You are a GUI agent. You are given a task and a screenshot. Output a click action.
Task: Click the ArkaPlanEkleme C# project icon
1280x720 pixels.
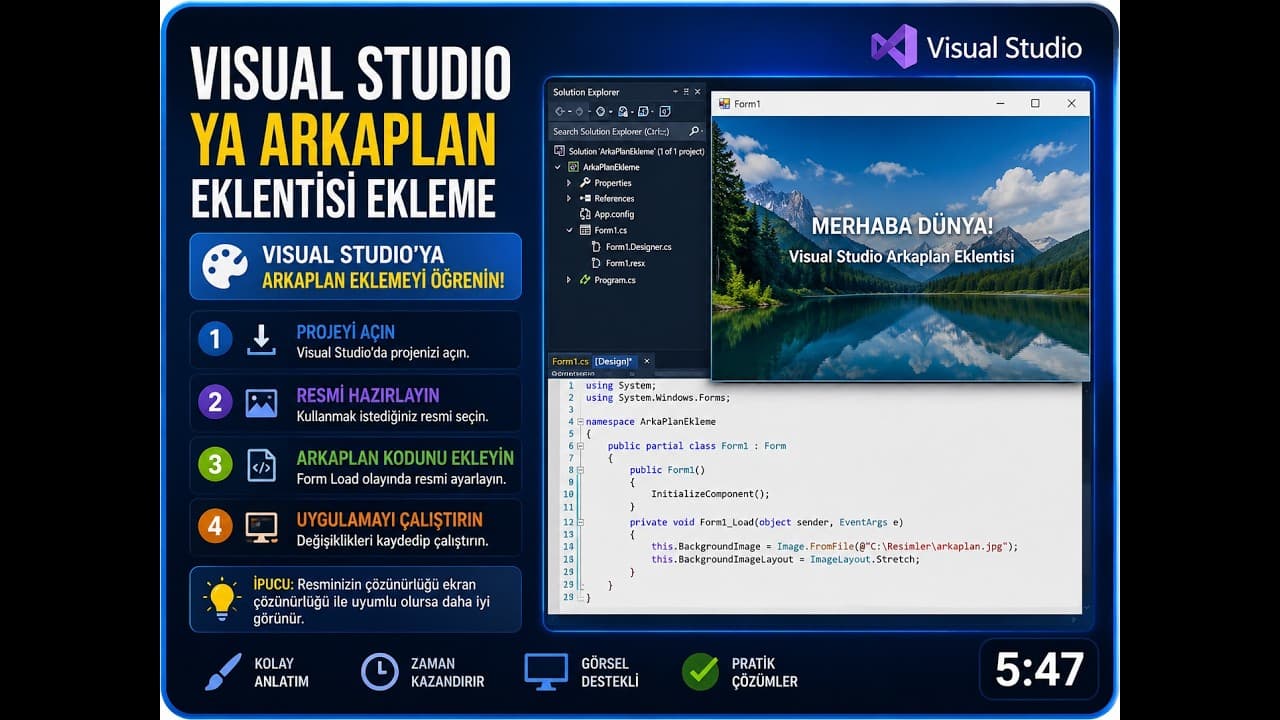573,167
